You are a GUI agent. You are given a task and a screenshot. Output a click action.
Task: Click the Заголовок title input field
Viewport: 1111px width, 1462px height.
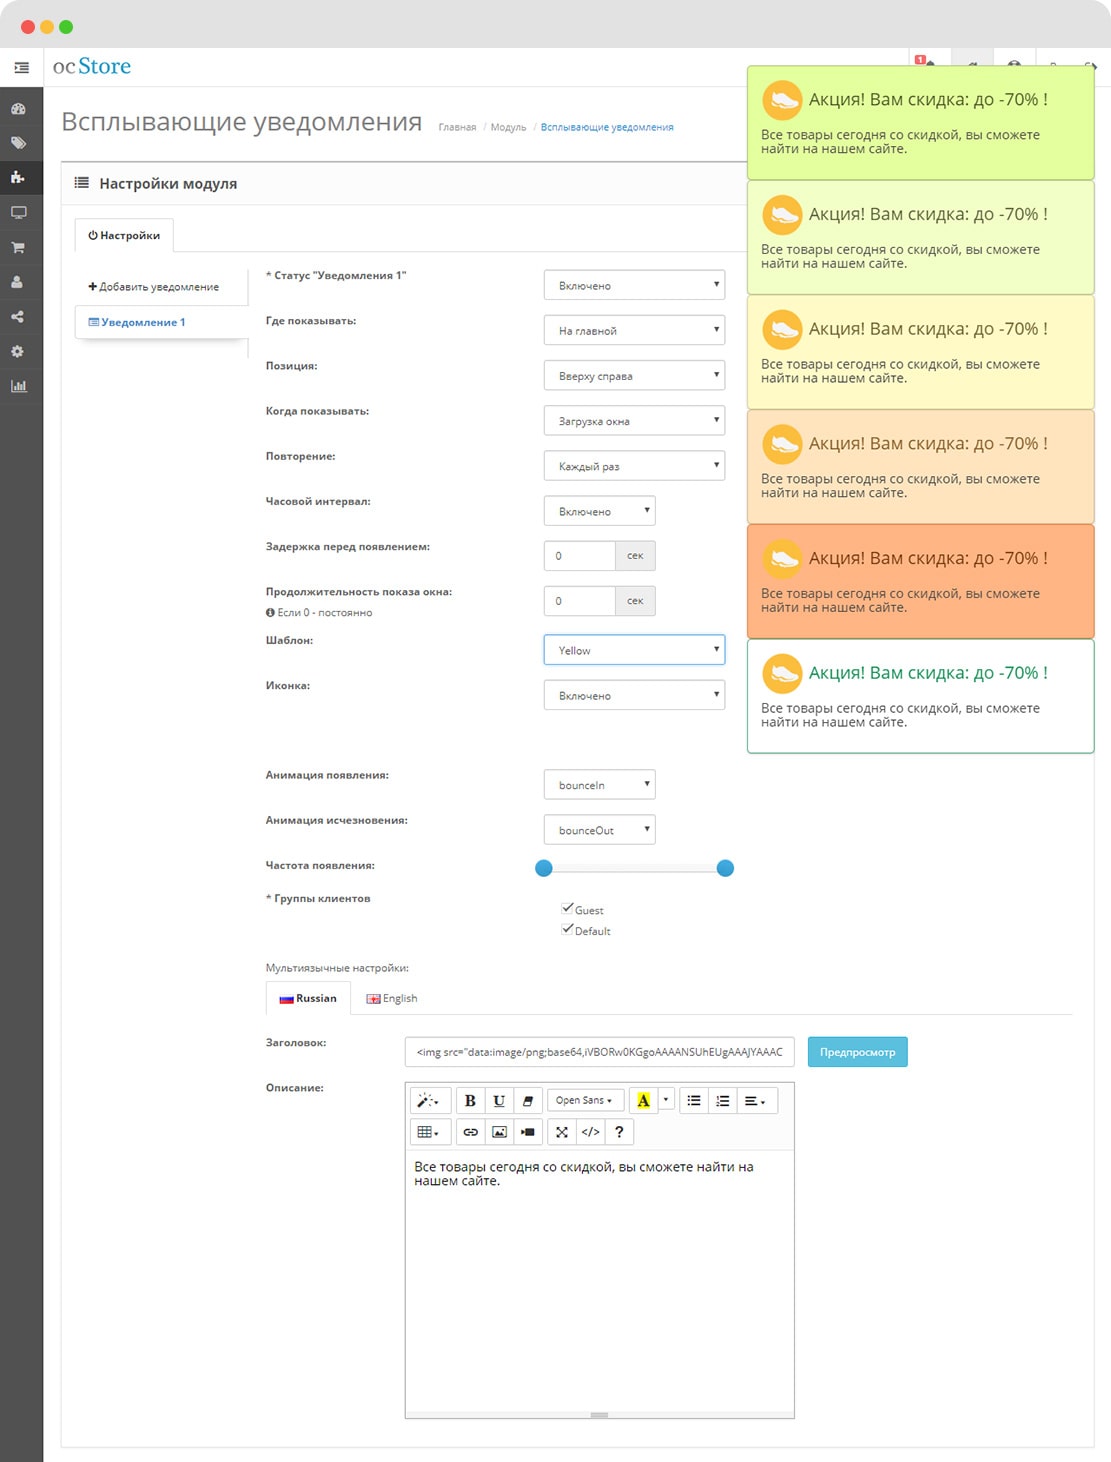[x=600, y=1052]
